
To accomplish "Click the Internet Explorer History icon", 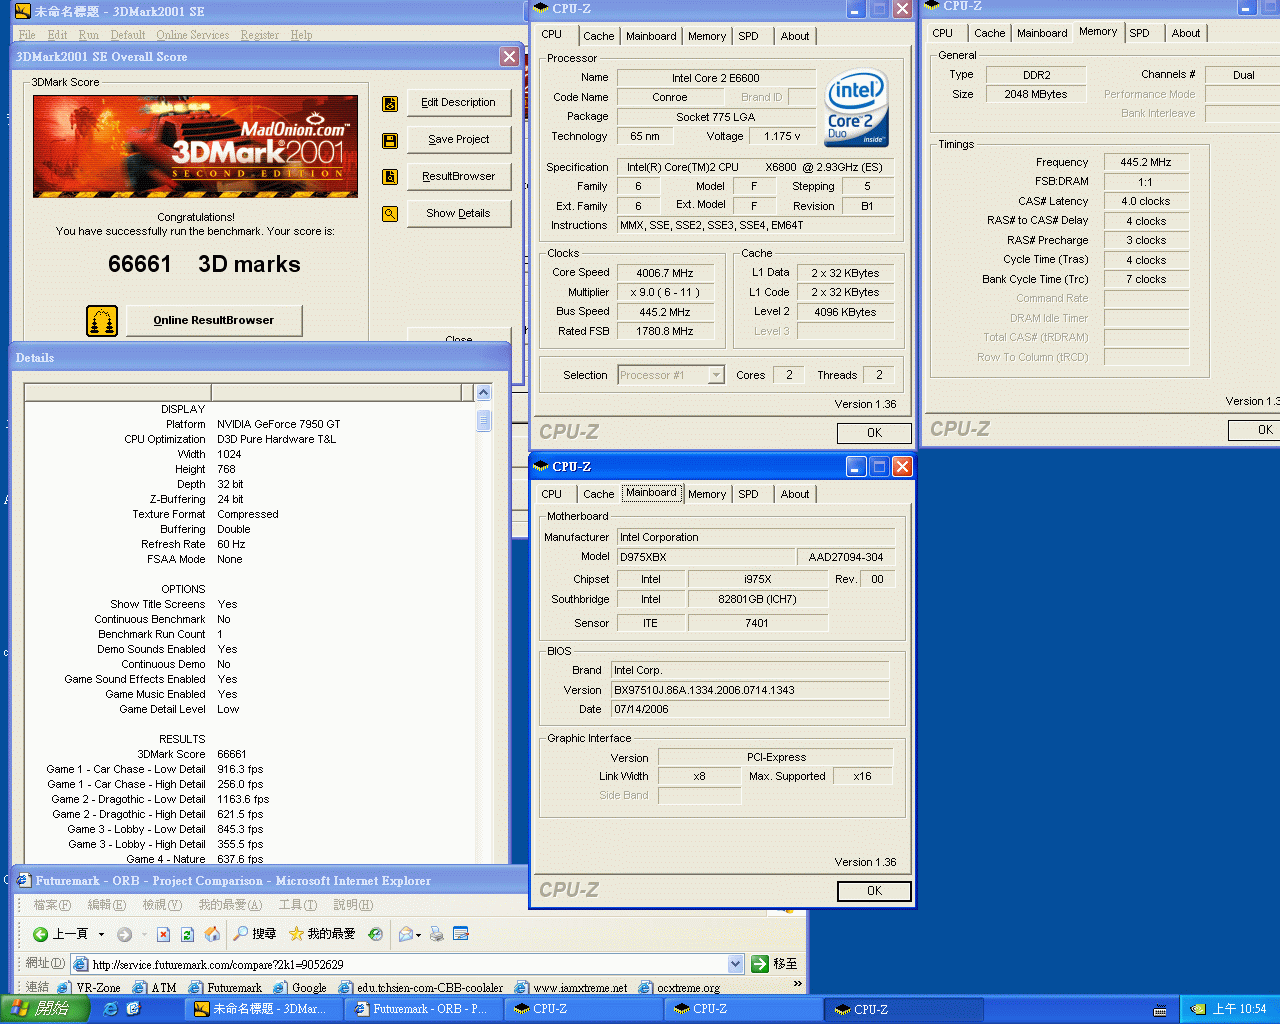I will coord(375,934).
